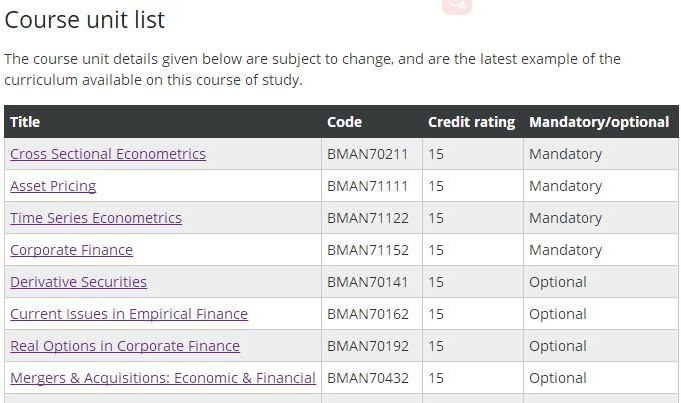
Task: Click the Code column header
Action: click(344, 122)
